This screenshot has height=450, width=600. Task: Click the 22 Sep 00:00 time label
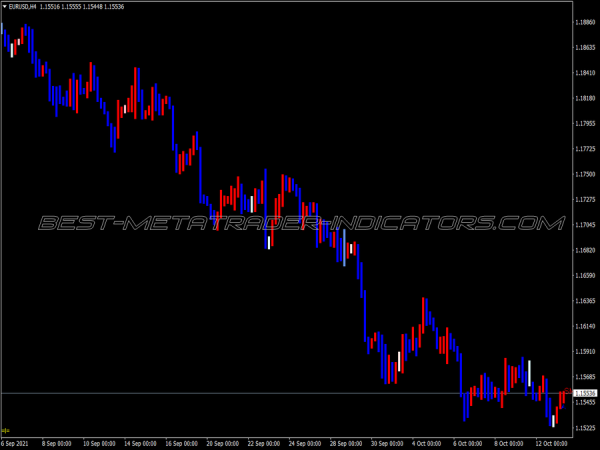pos(264,443)
